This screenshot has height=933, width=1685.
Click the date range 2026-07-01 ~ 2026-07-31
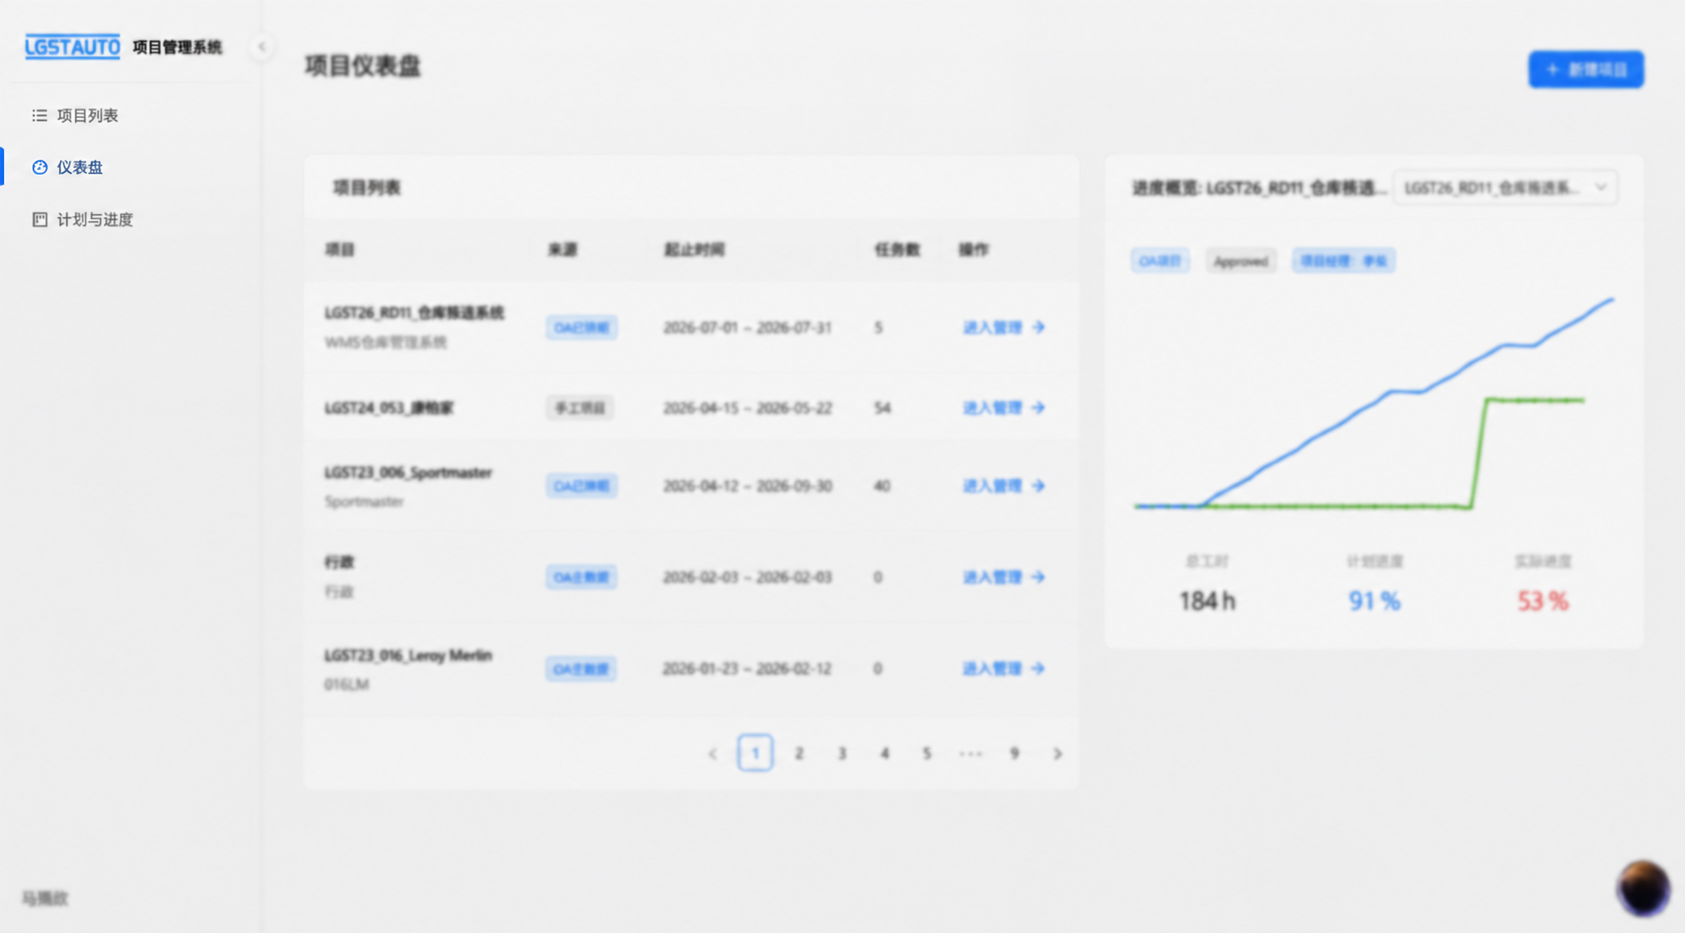[x=747, y=327]
